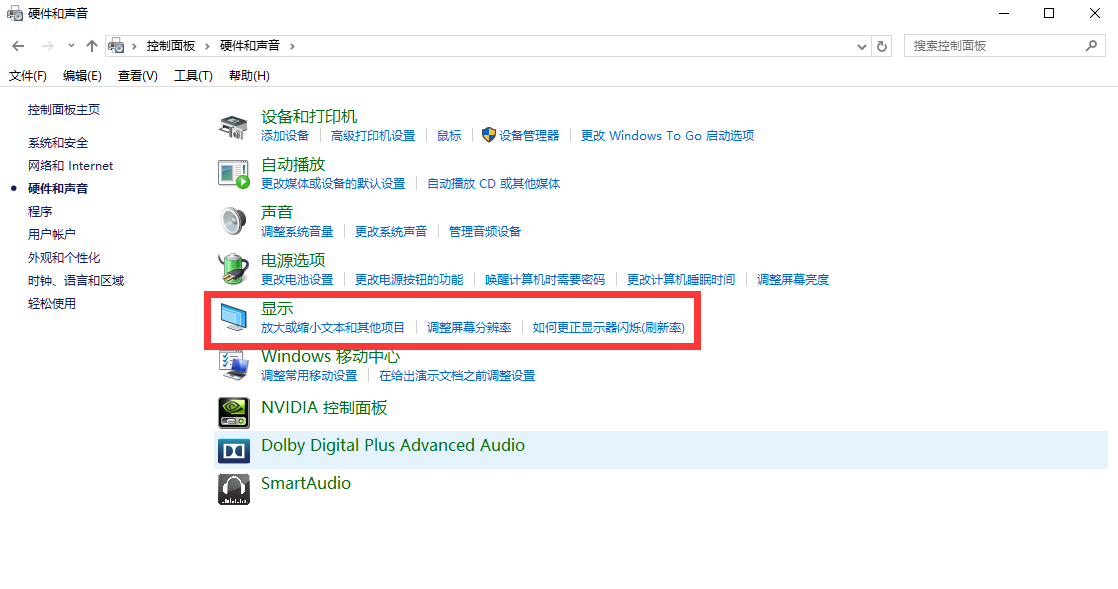The width and height of the screenshot is (1118, 589).
Task: Click the 更改电池设置 link
Action: coord(297,280)
